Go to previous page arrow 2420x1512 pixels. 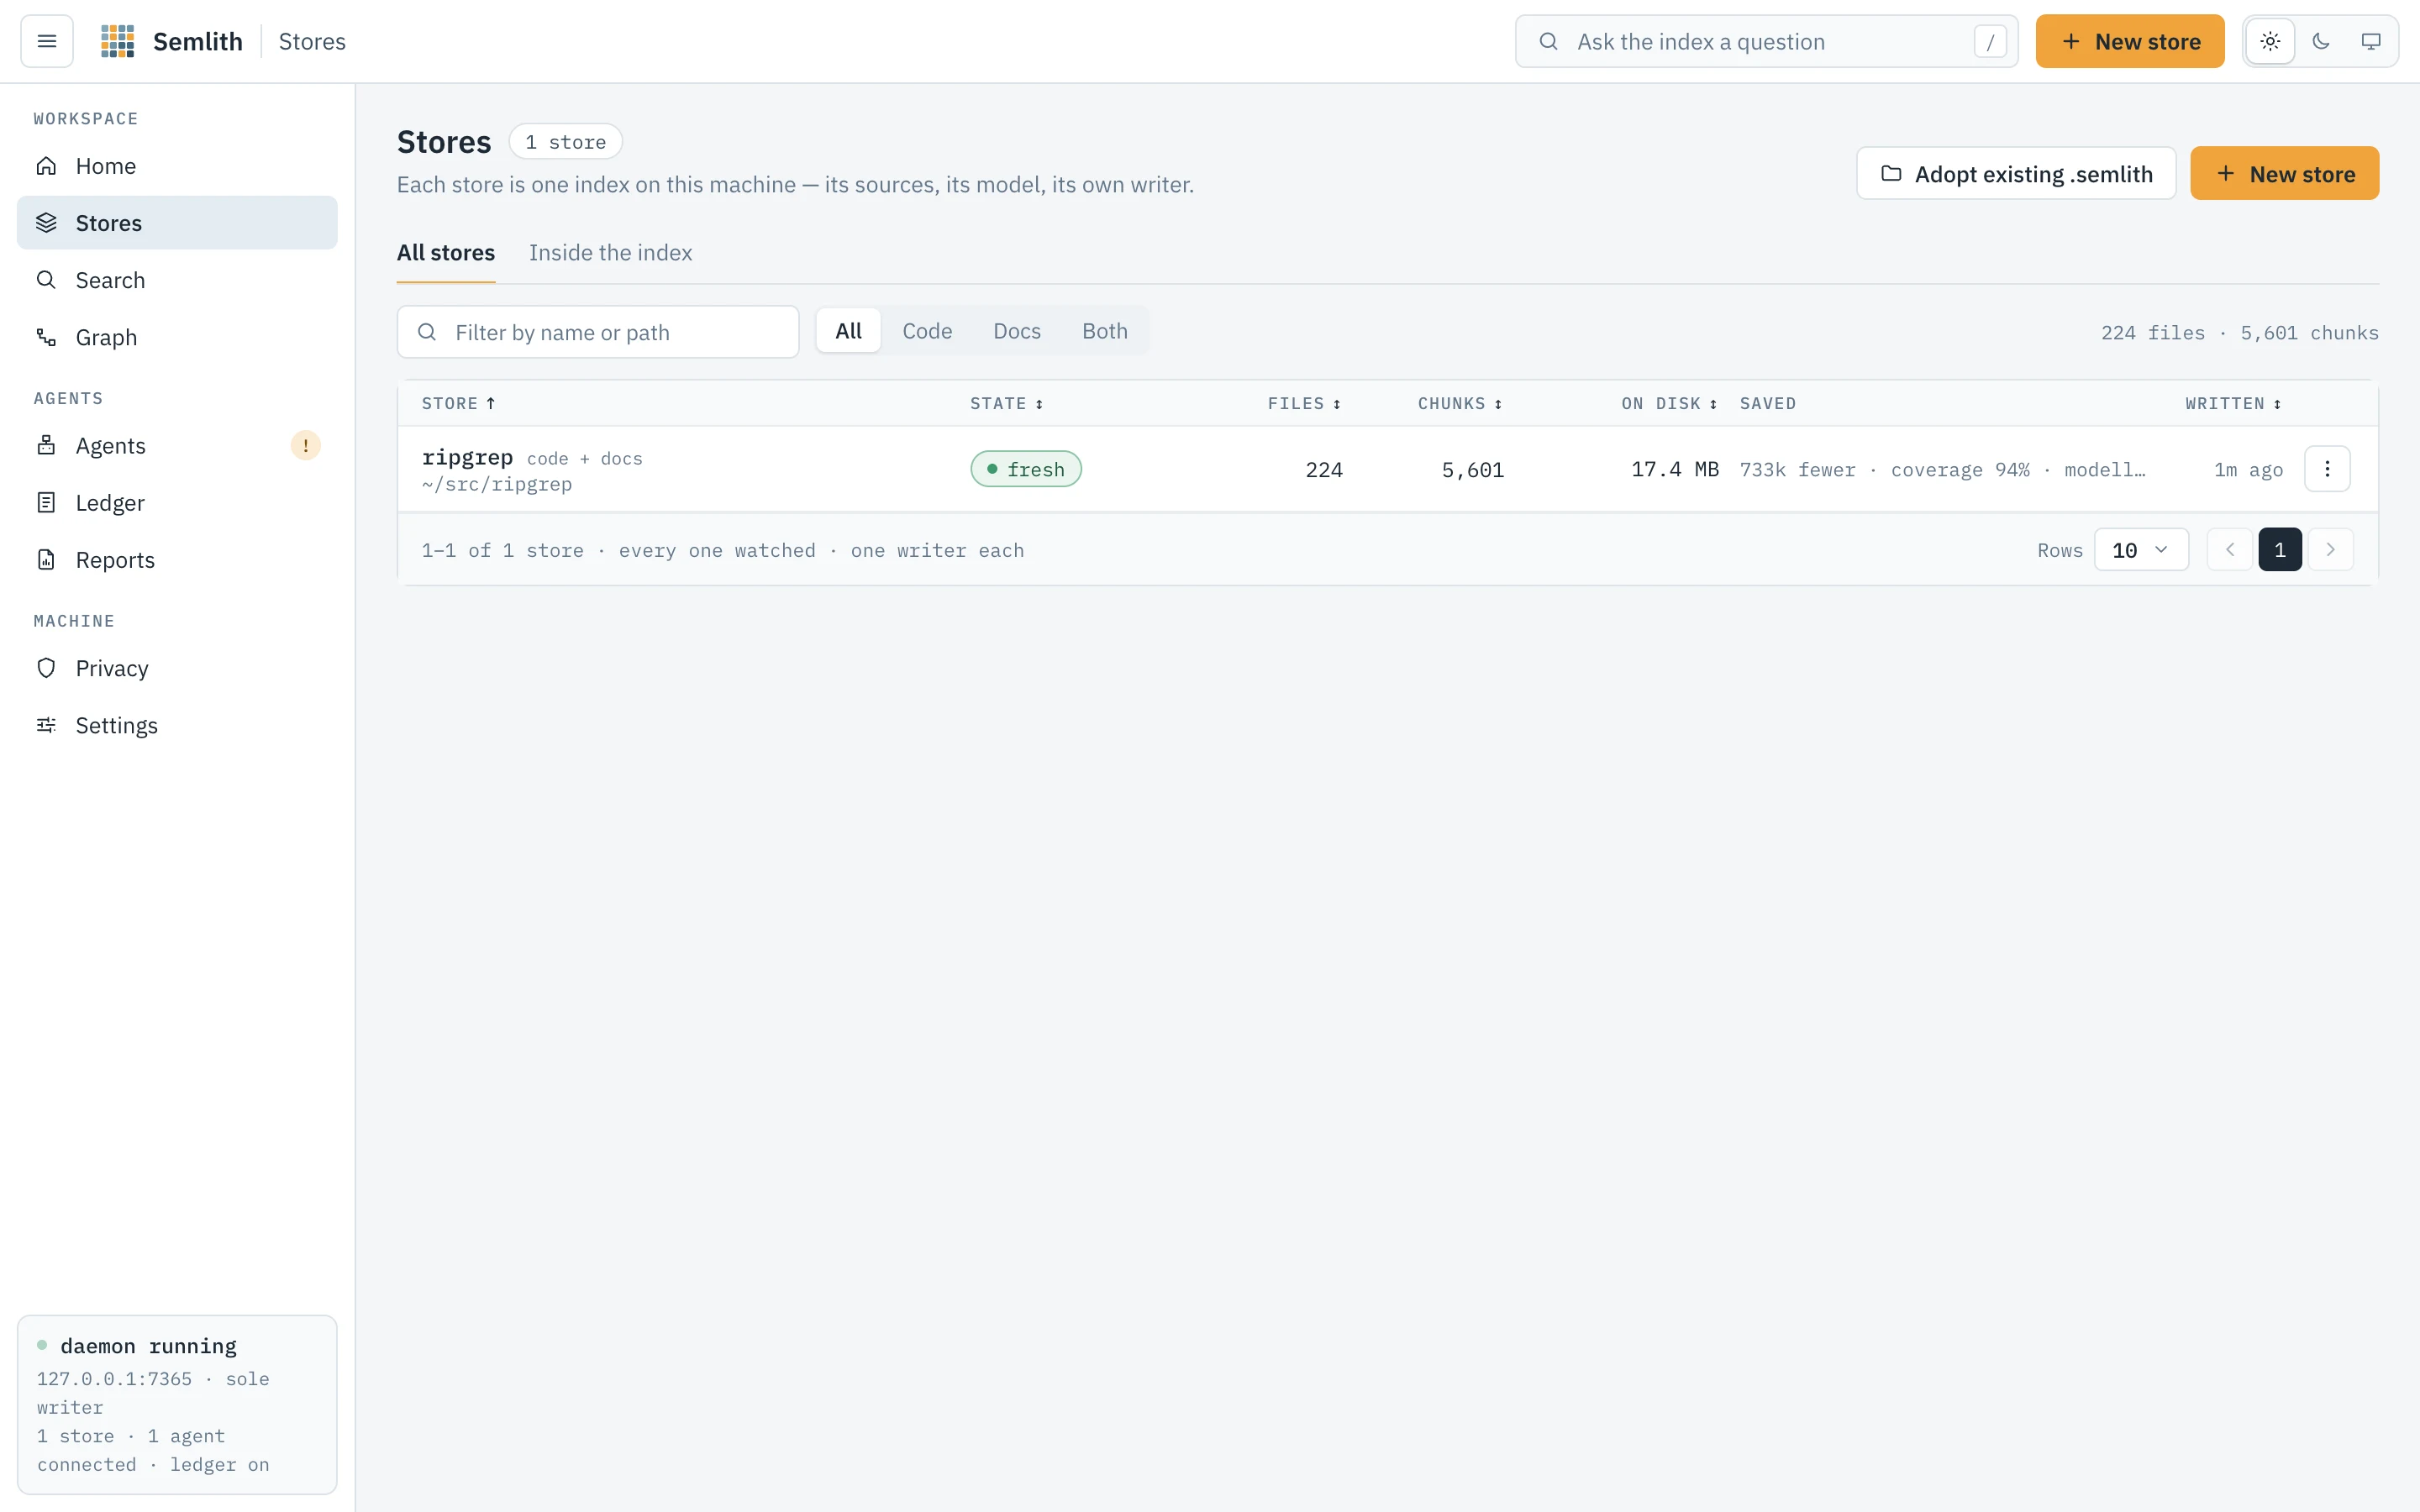pos(2230,550)
